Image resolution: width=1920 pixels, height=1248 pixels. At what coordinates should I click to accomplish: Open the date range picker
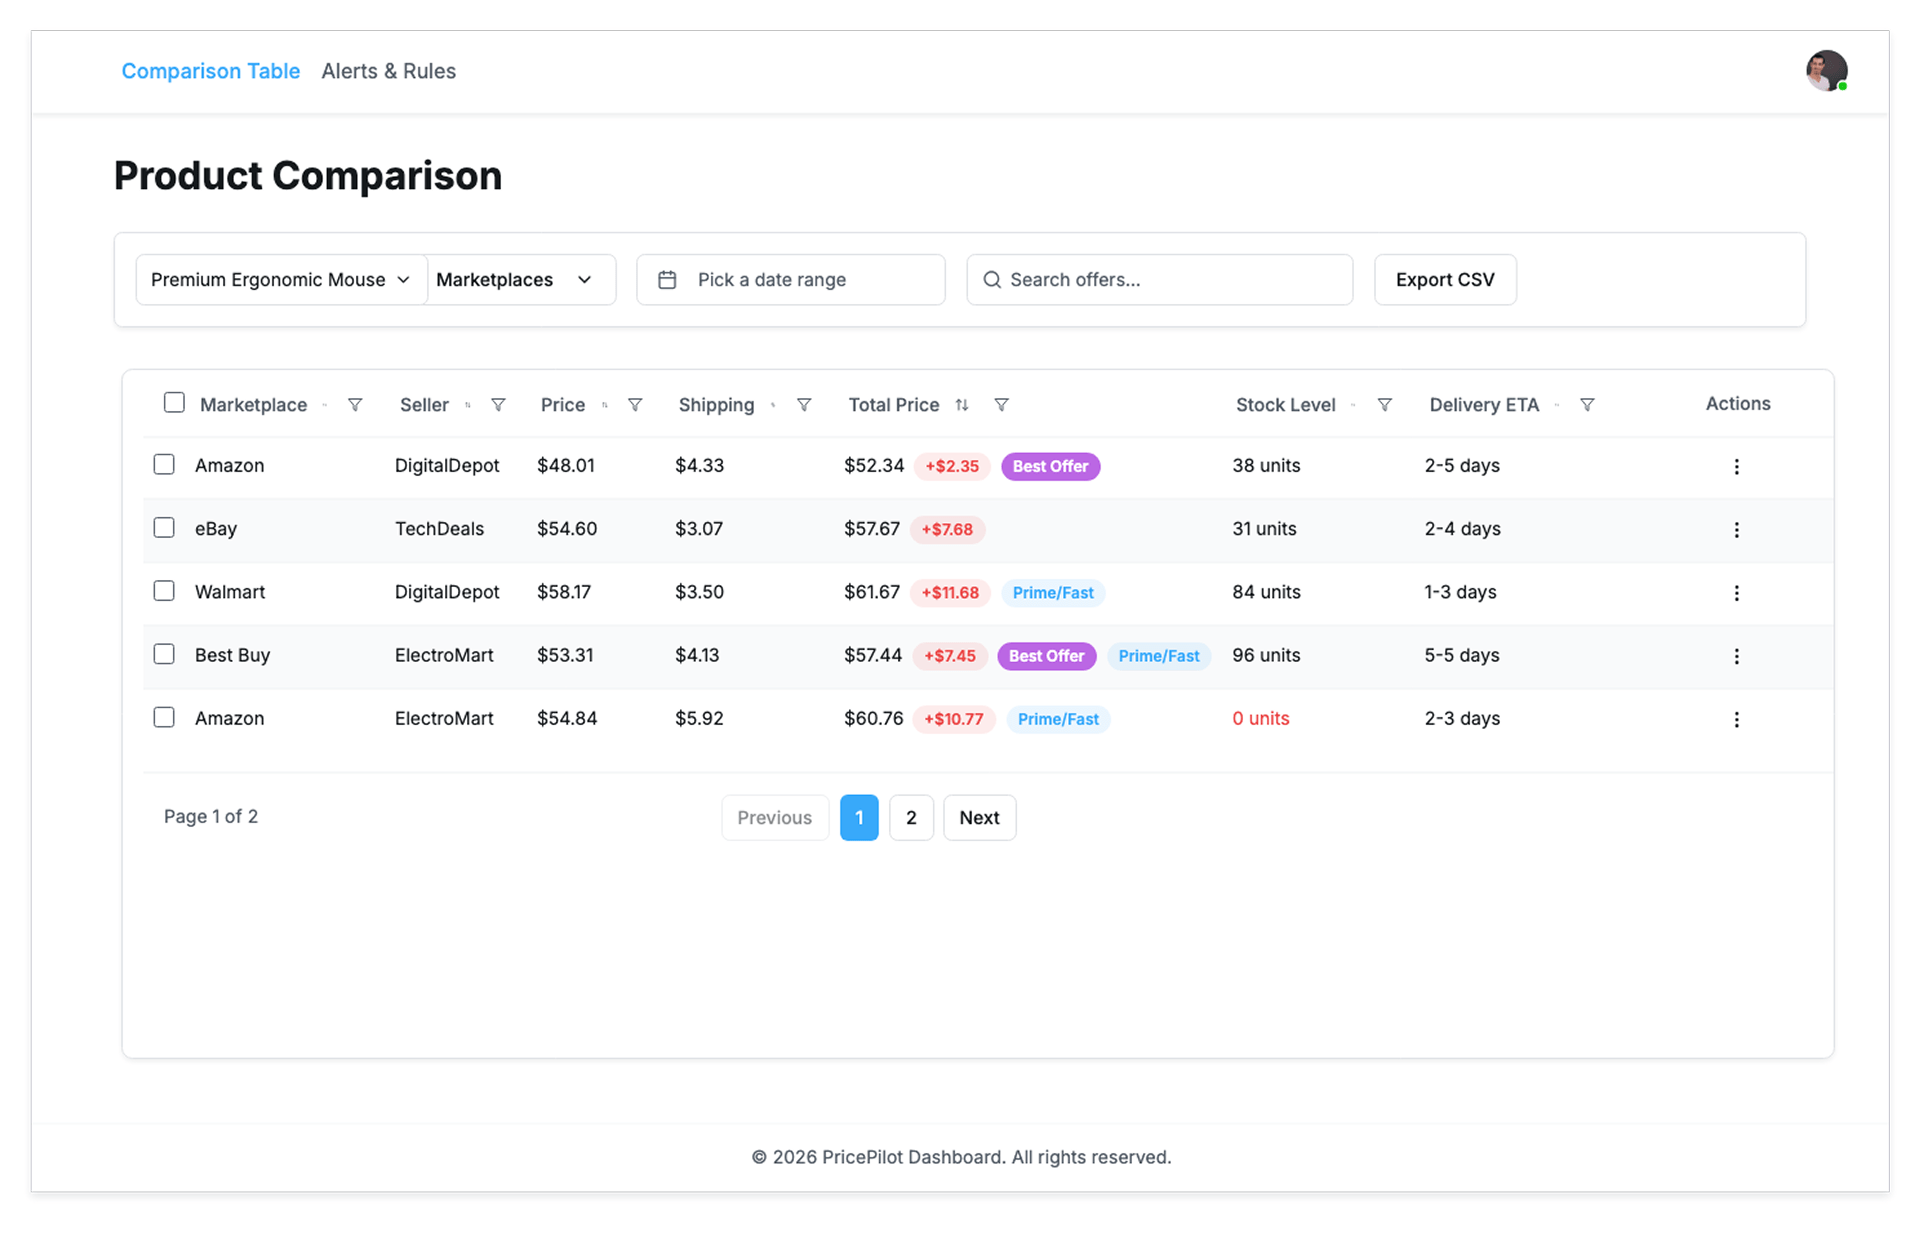790,280
